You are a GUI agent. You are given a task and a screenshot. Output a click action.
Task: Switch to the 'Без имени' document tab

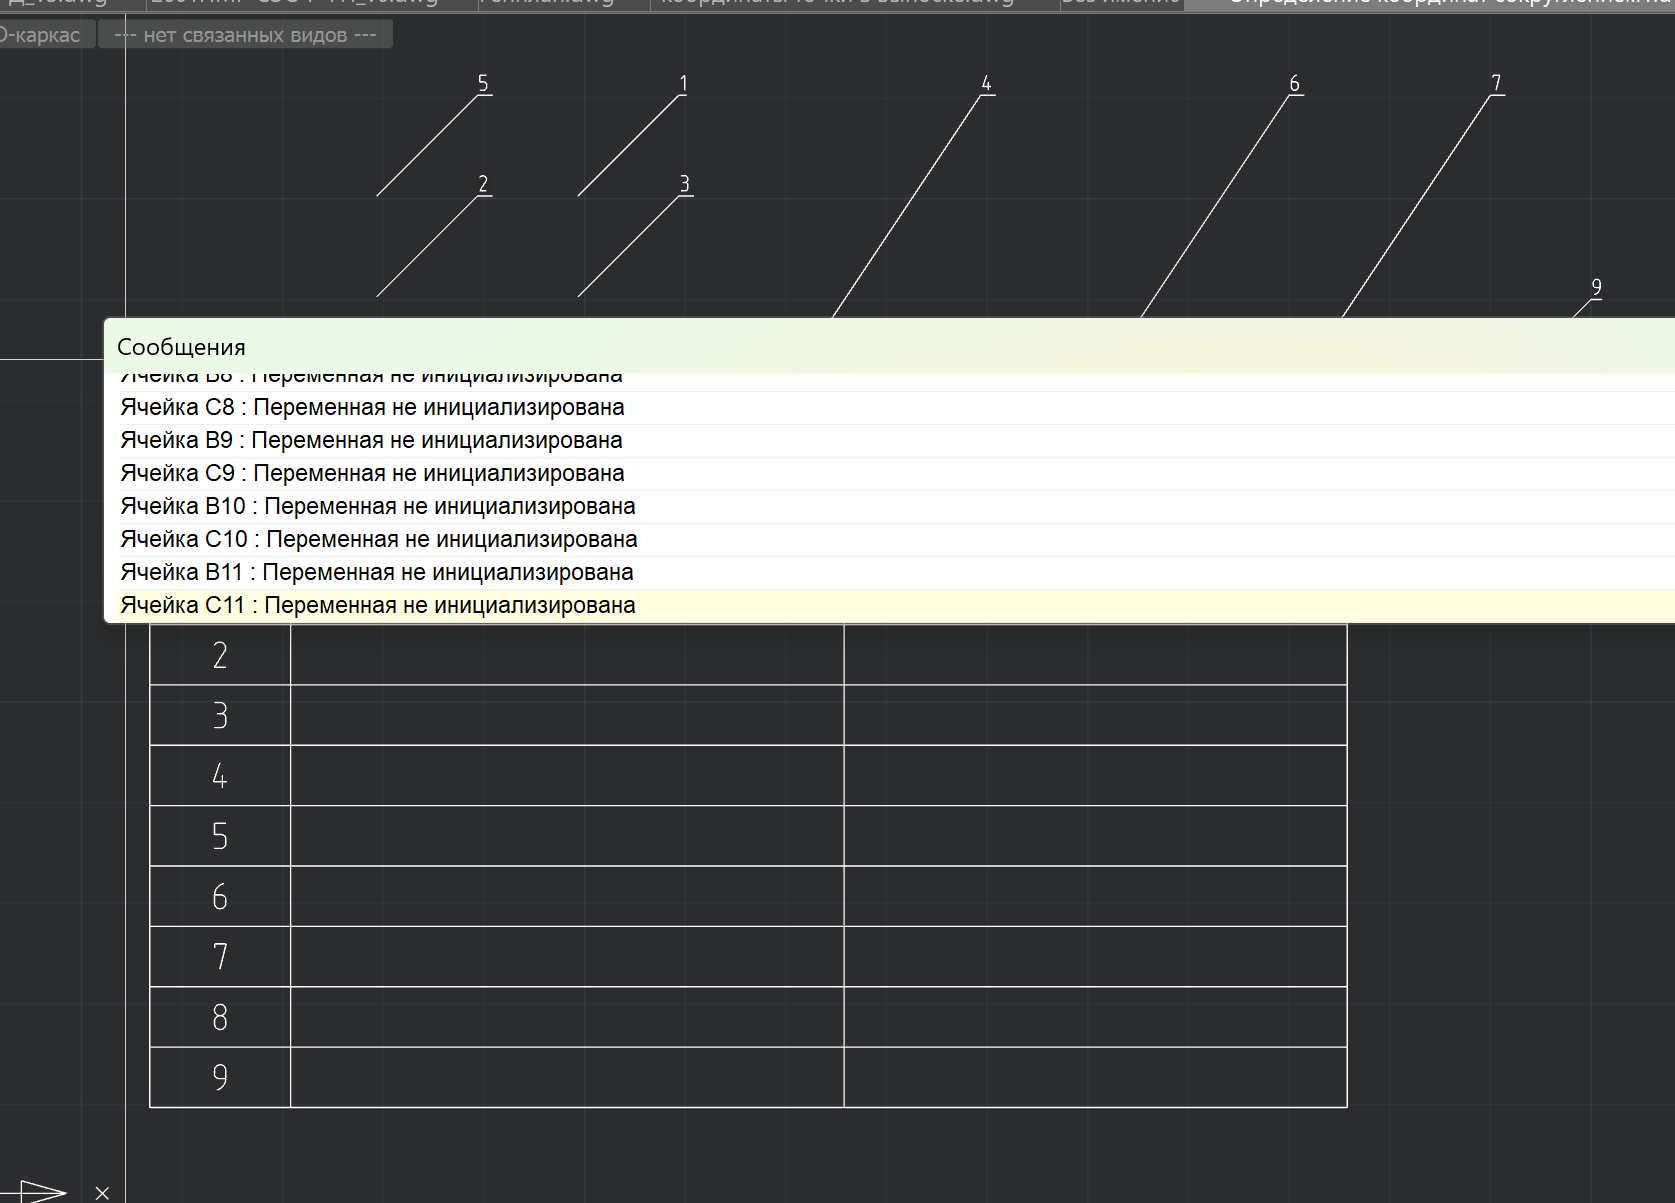coord(1121,3)
